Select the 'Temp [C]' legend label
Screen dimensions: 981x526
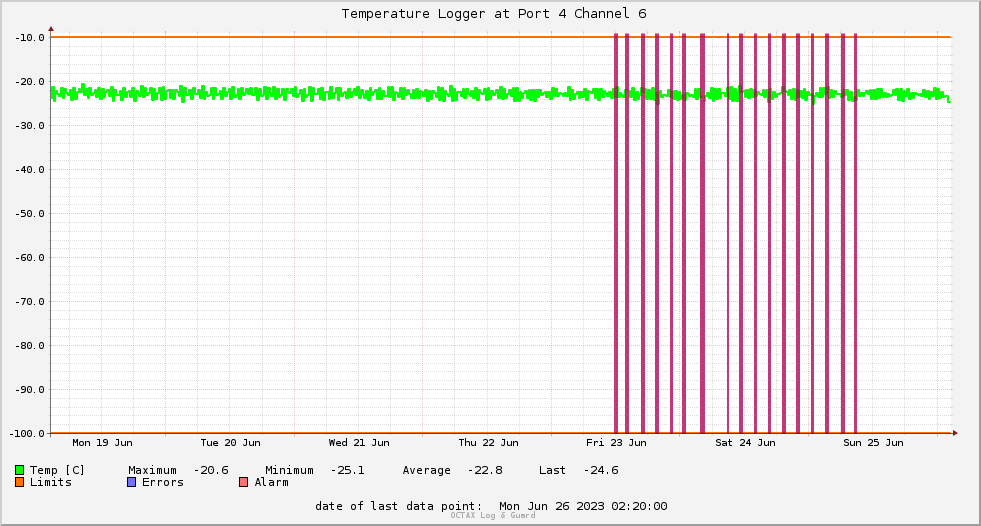pyautogui.click(x=57, y=470)
